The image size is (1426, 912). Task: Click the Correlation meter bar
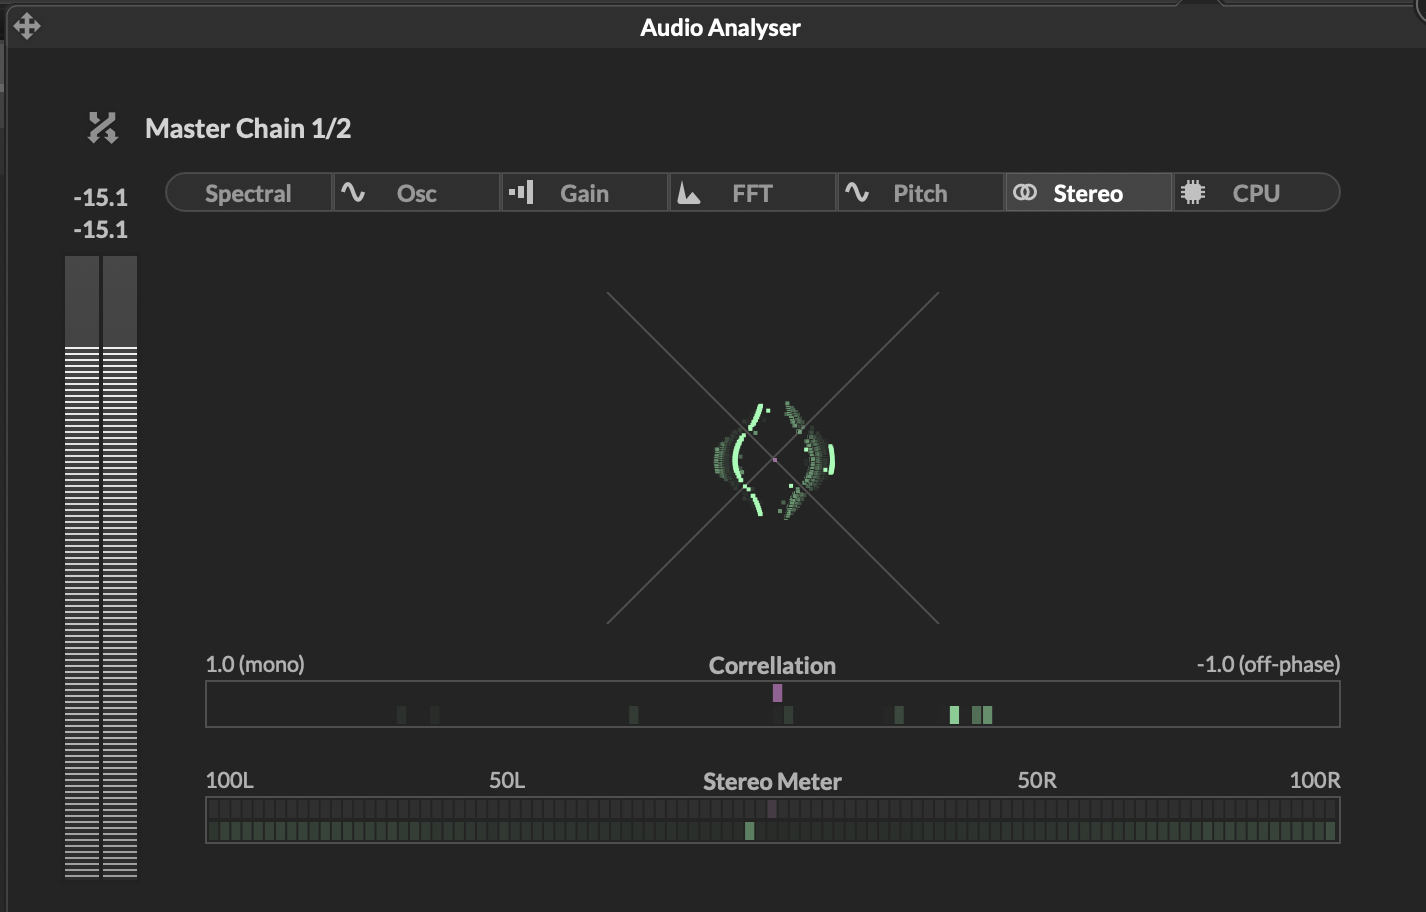click(x=773, y=703)
